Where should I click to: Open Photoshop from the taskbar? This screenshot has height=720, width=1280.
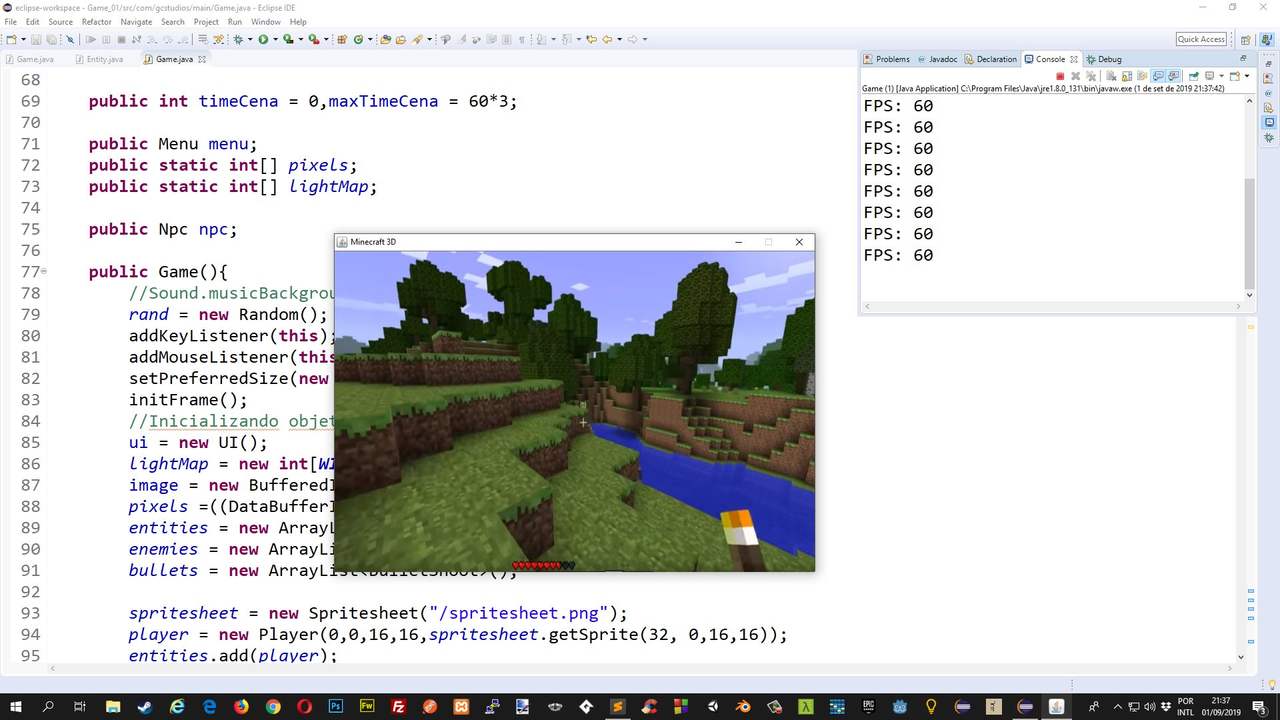[335, 706]
